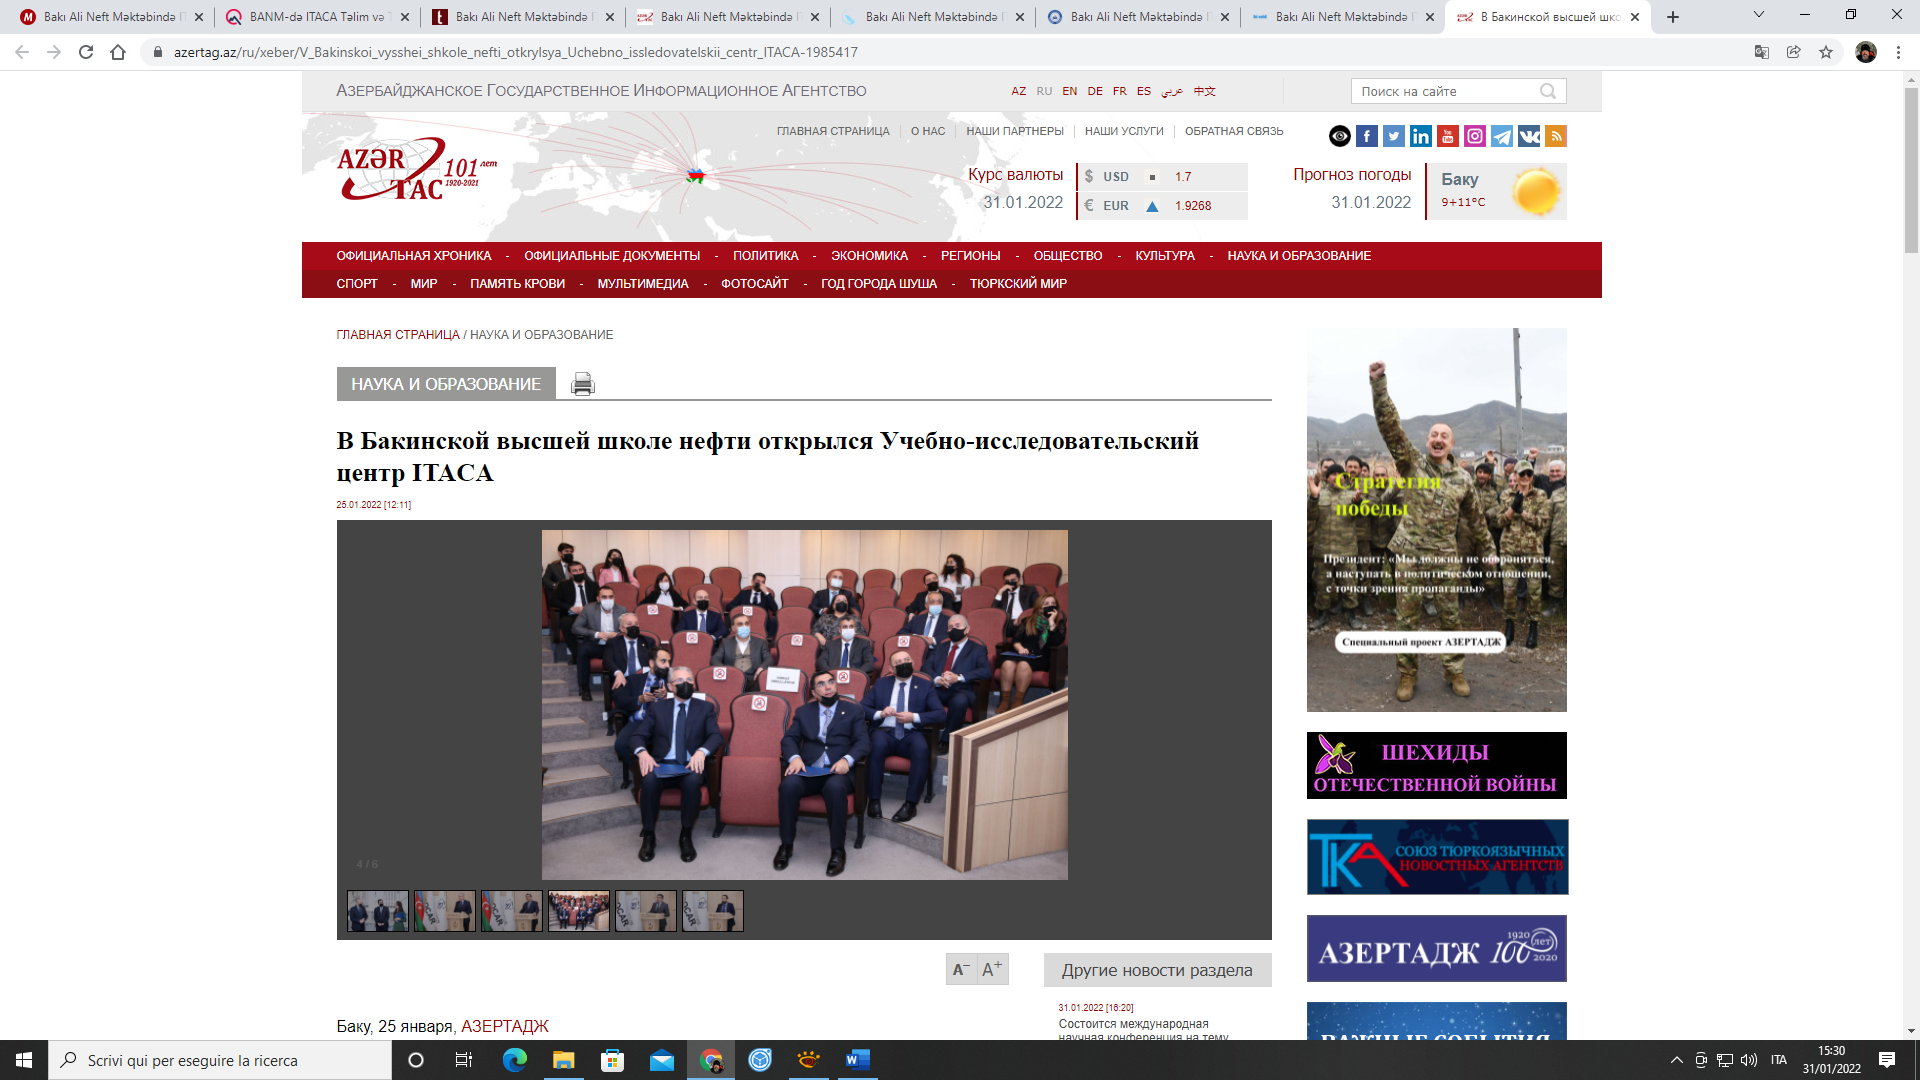Open the Telegram channel icon
1920x1080 pixels.
[x=1502, y=136]
